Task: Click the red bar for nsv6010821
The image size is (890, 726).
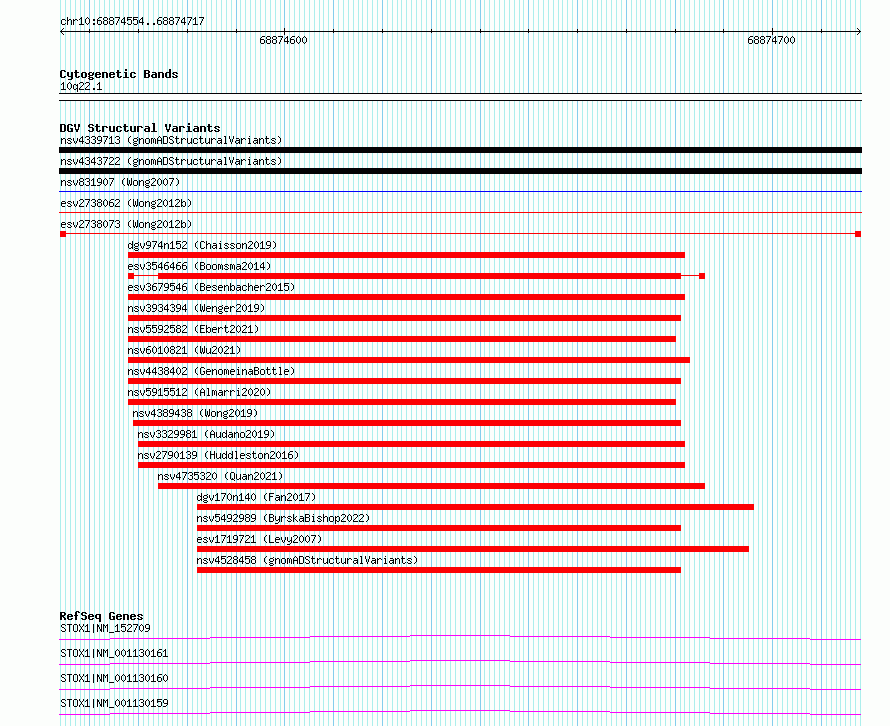Action: [409, 360]
